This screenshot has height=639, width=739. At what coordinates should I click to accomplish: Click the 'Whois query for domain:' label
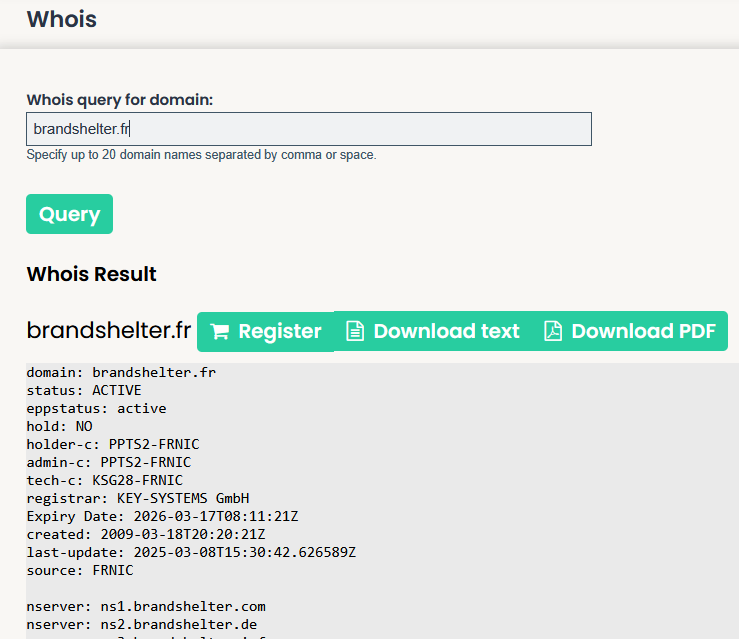coord(120,100)
